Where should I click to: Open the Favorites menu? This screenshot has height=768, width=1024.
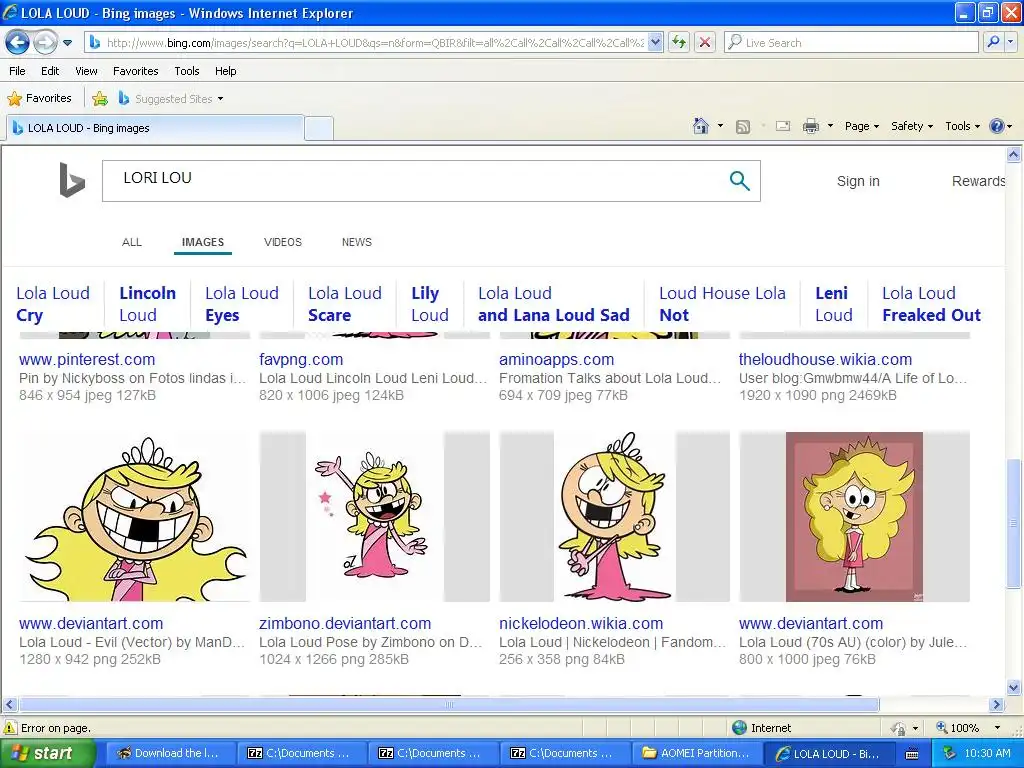click(135, 71)
